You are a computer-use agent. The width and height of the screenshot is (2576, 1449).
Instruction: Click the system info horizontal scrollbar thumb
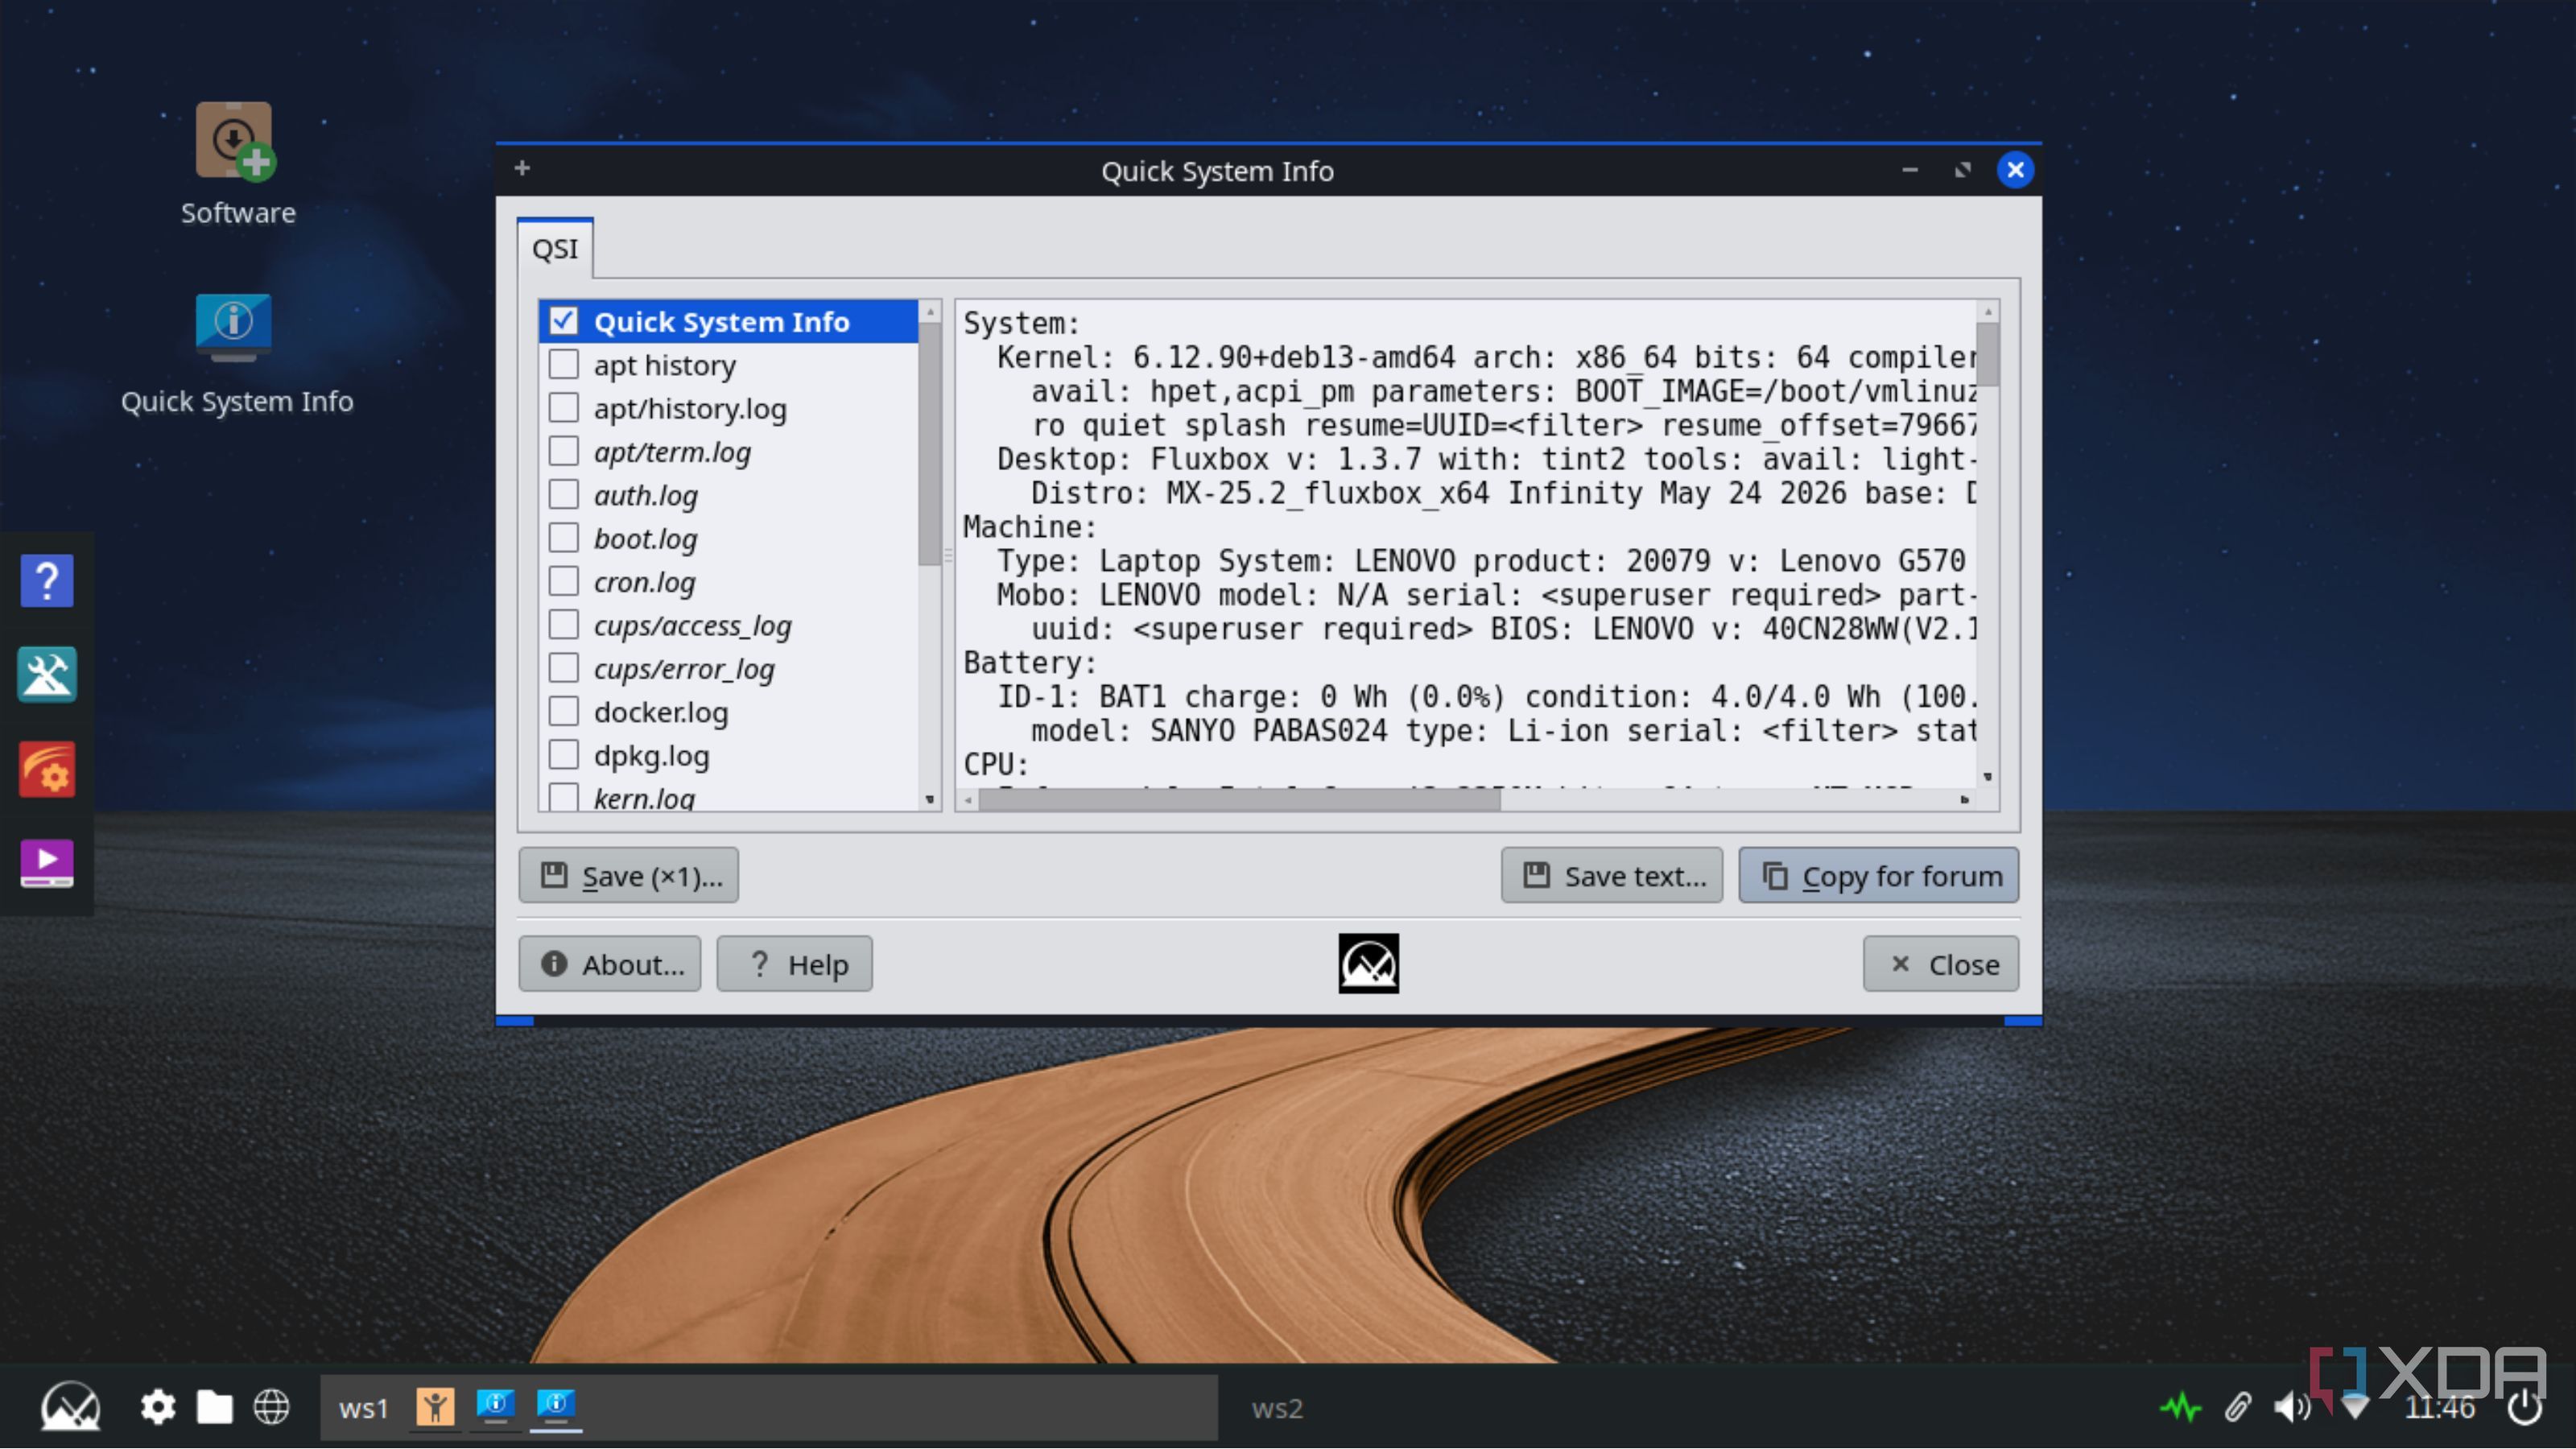[1240, 800]
